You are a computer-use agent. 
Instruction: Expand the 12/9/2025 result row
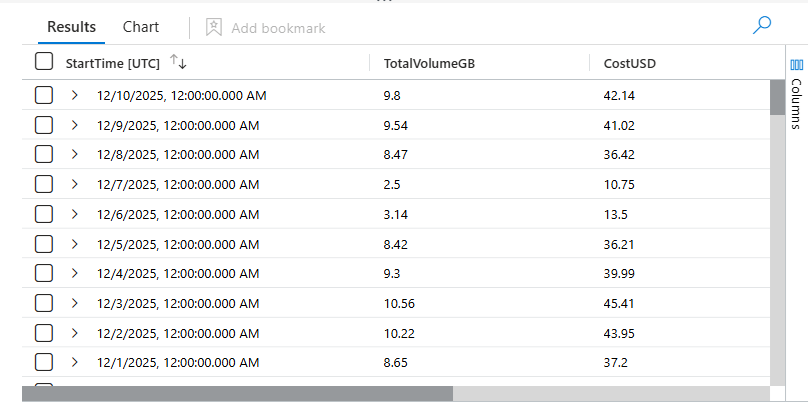75,126
